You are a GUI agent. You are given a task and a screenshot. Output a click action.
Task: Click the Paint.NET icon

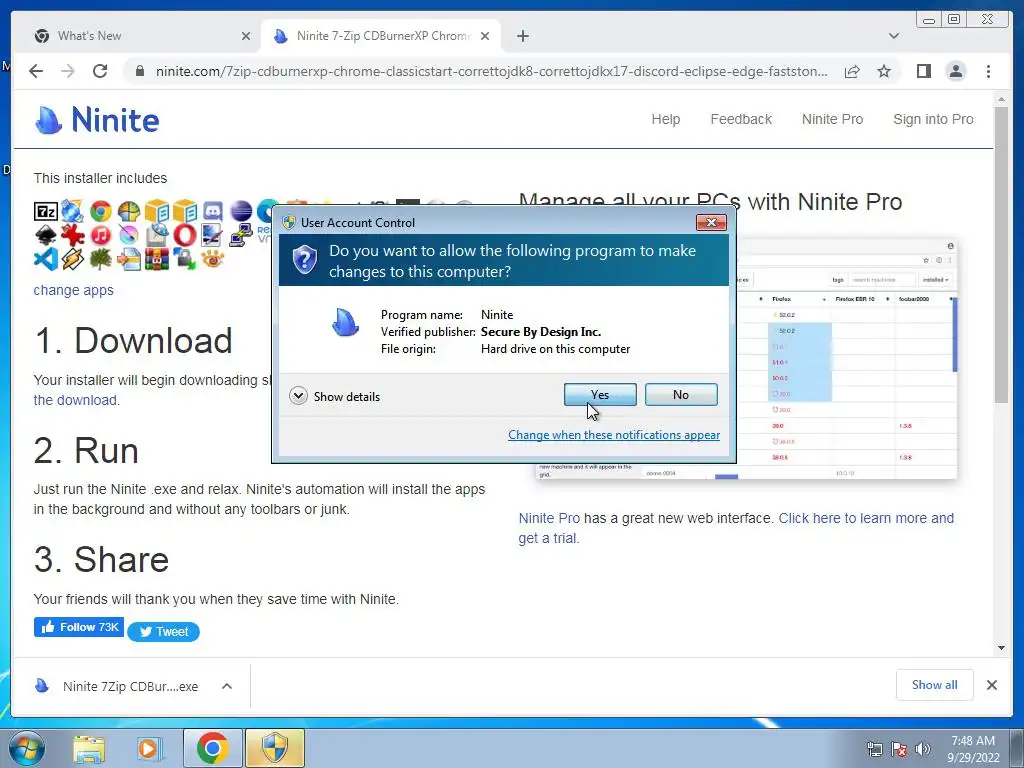pos(212,235)
